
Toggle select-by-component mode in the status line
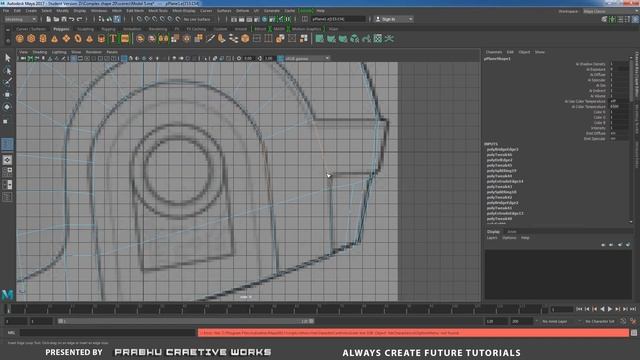pos(117,19)
